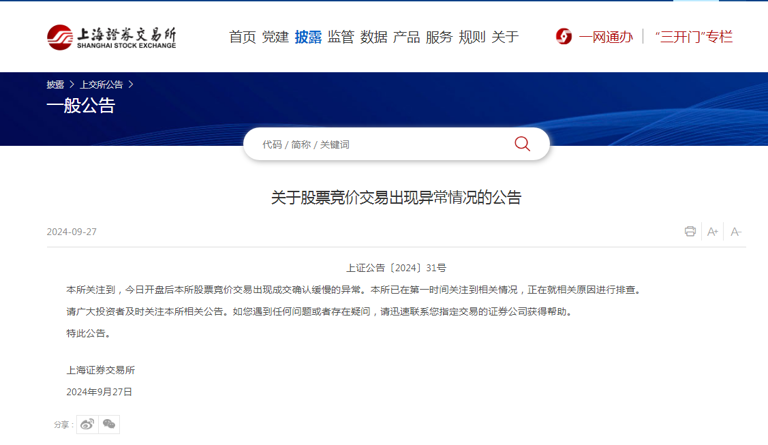Open the 服务 menu item
Viewport: 768px width, 445px height.
pos(439,37)
